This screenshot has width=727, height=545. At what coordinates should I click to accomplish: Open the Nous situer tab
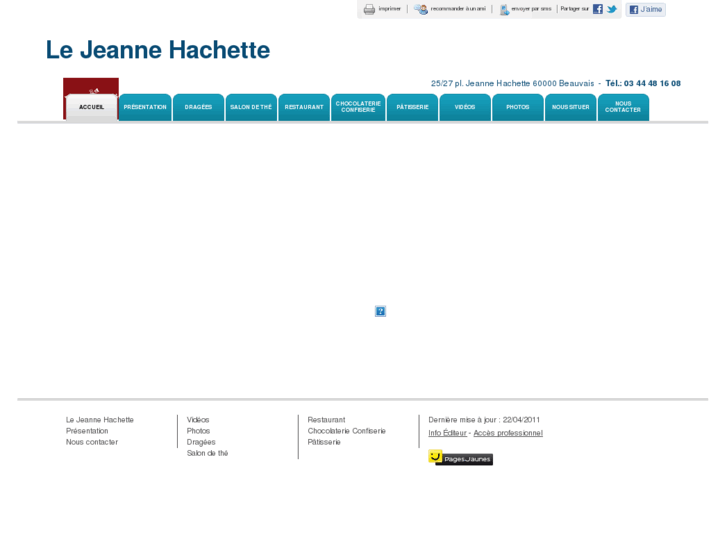(571, 107)
